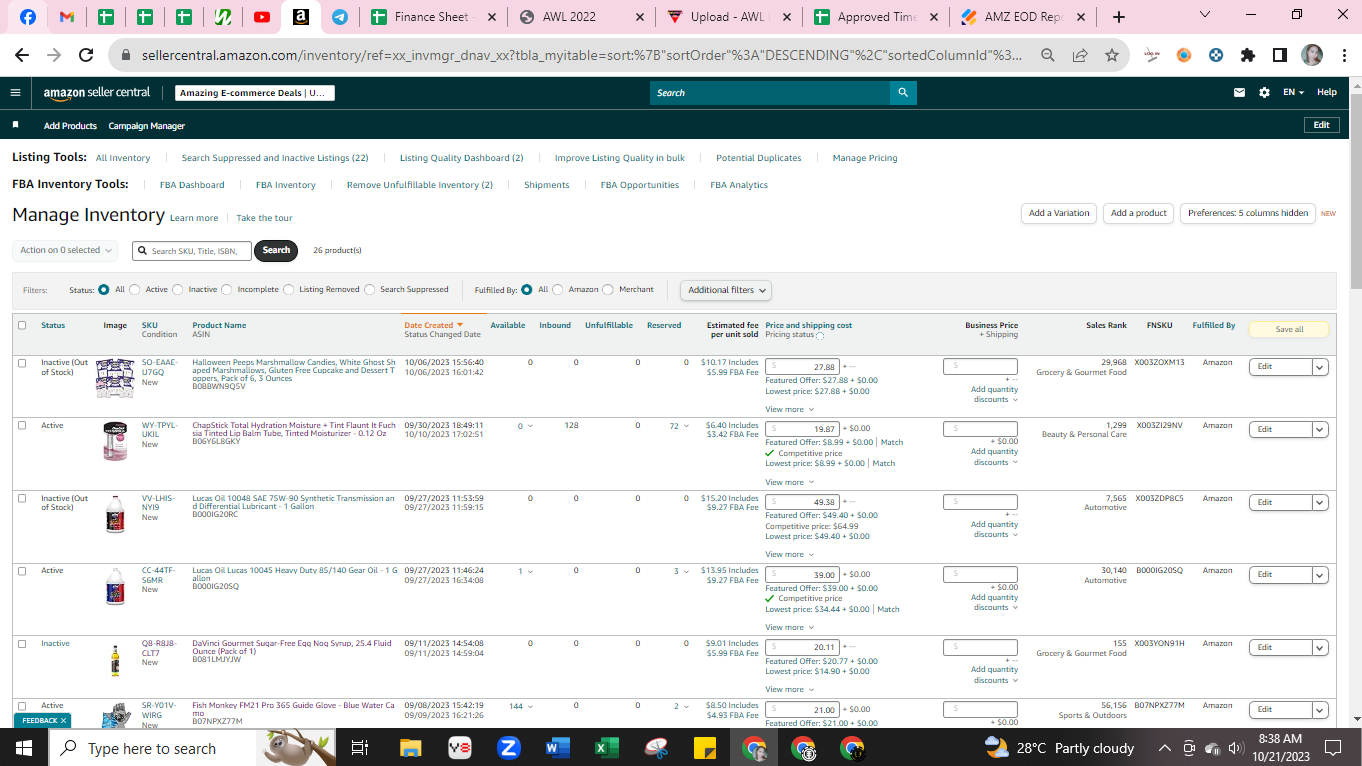Open the settings gear in Seller Central
1362x766 pixels.
(1264, 92)
